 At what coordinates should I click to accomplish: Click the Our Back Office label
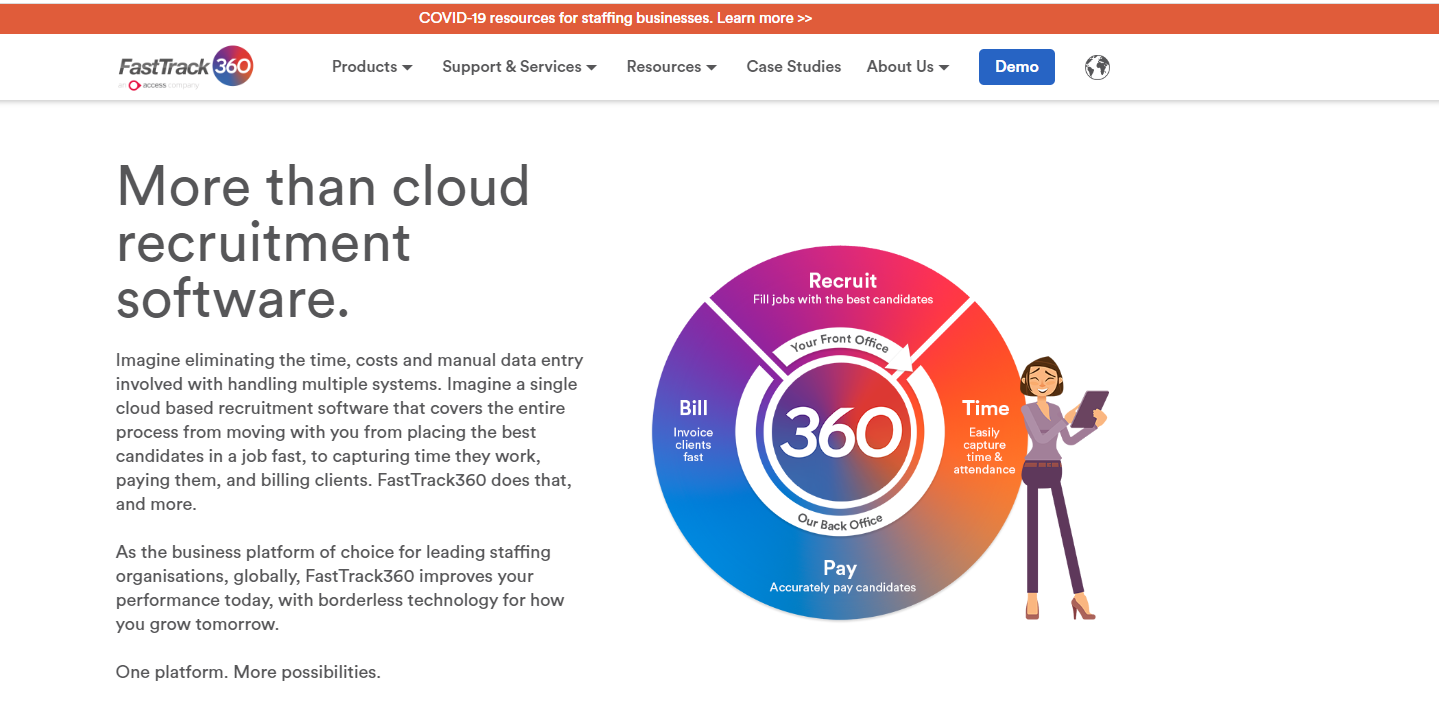(x=840, y=522)
